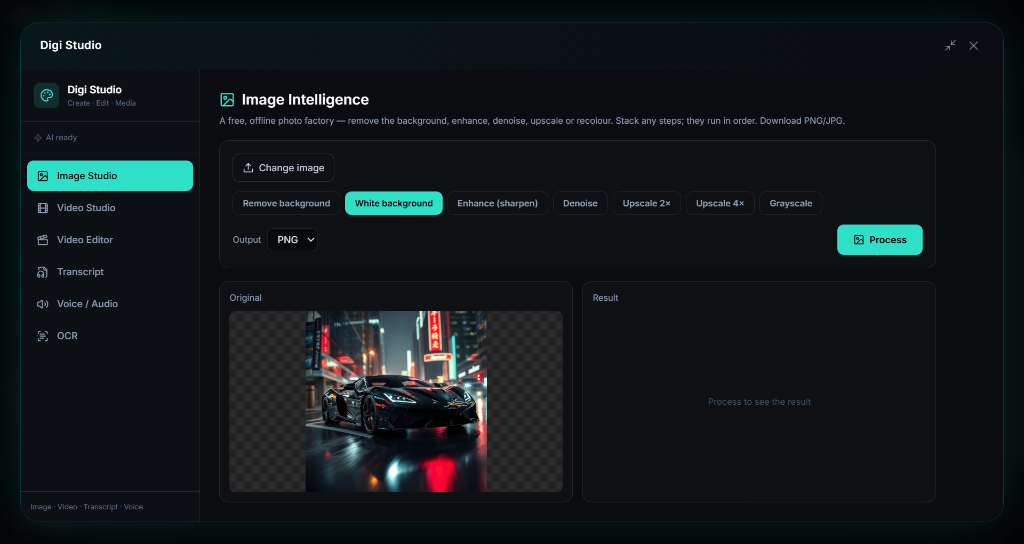Toggle the Remove background step
1024x544 pixels.
tap(286, 203)
